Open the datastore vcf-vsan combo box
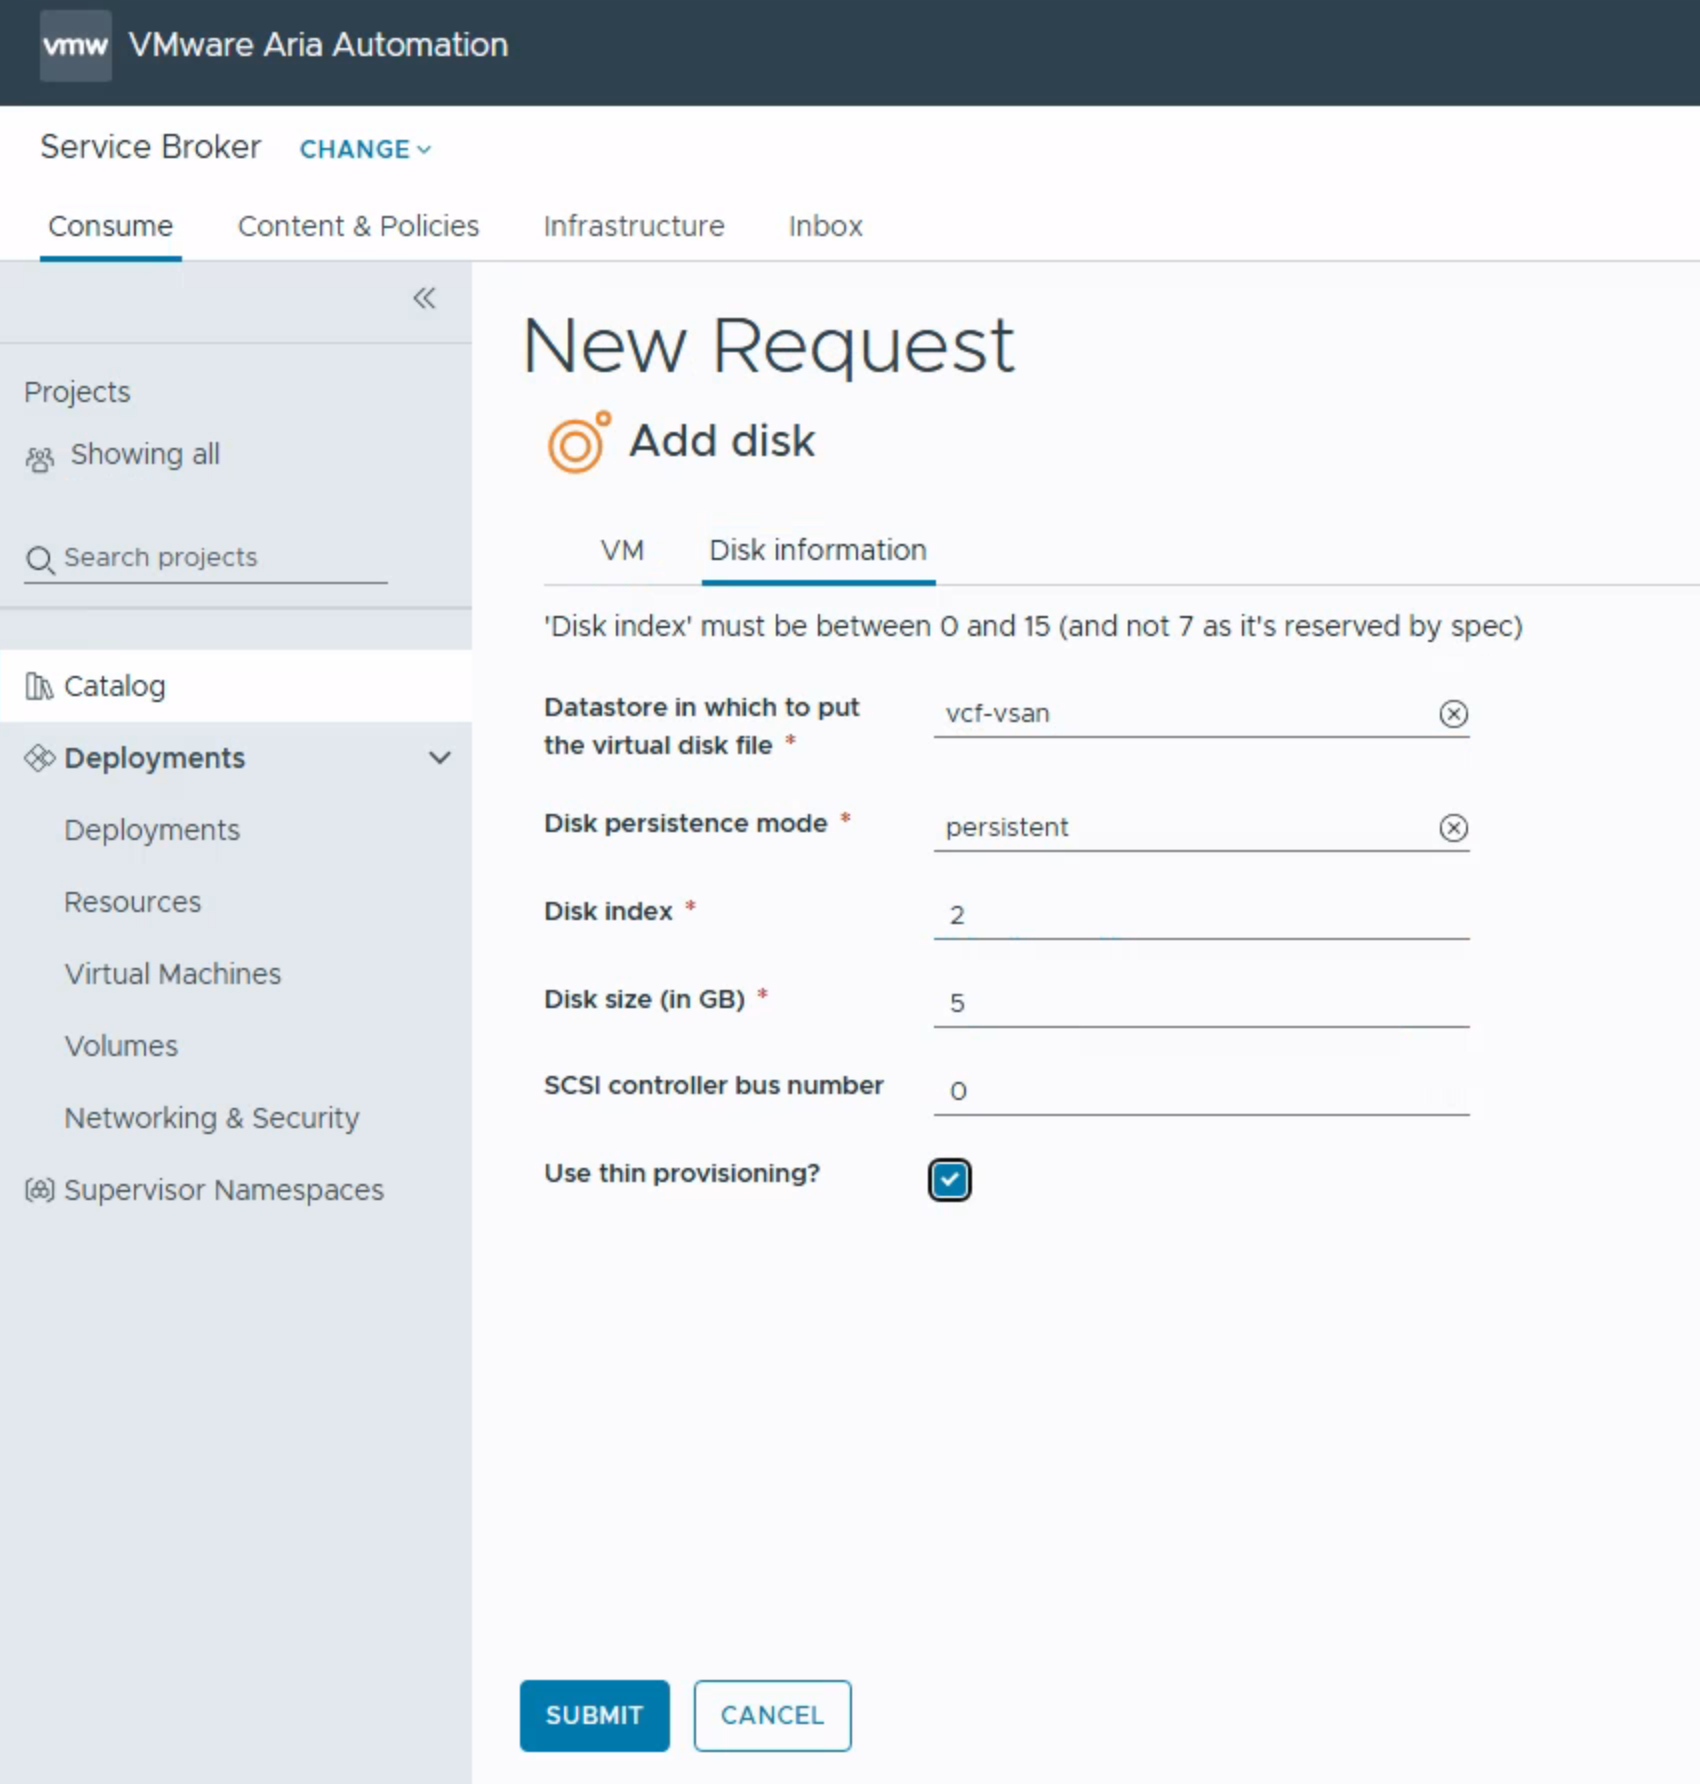The image size is (1700, 1784). click(1201, 713)
